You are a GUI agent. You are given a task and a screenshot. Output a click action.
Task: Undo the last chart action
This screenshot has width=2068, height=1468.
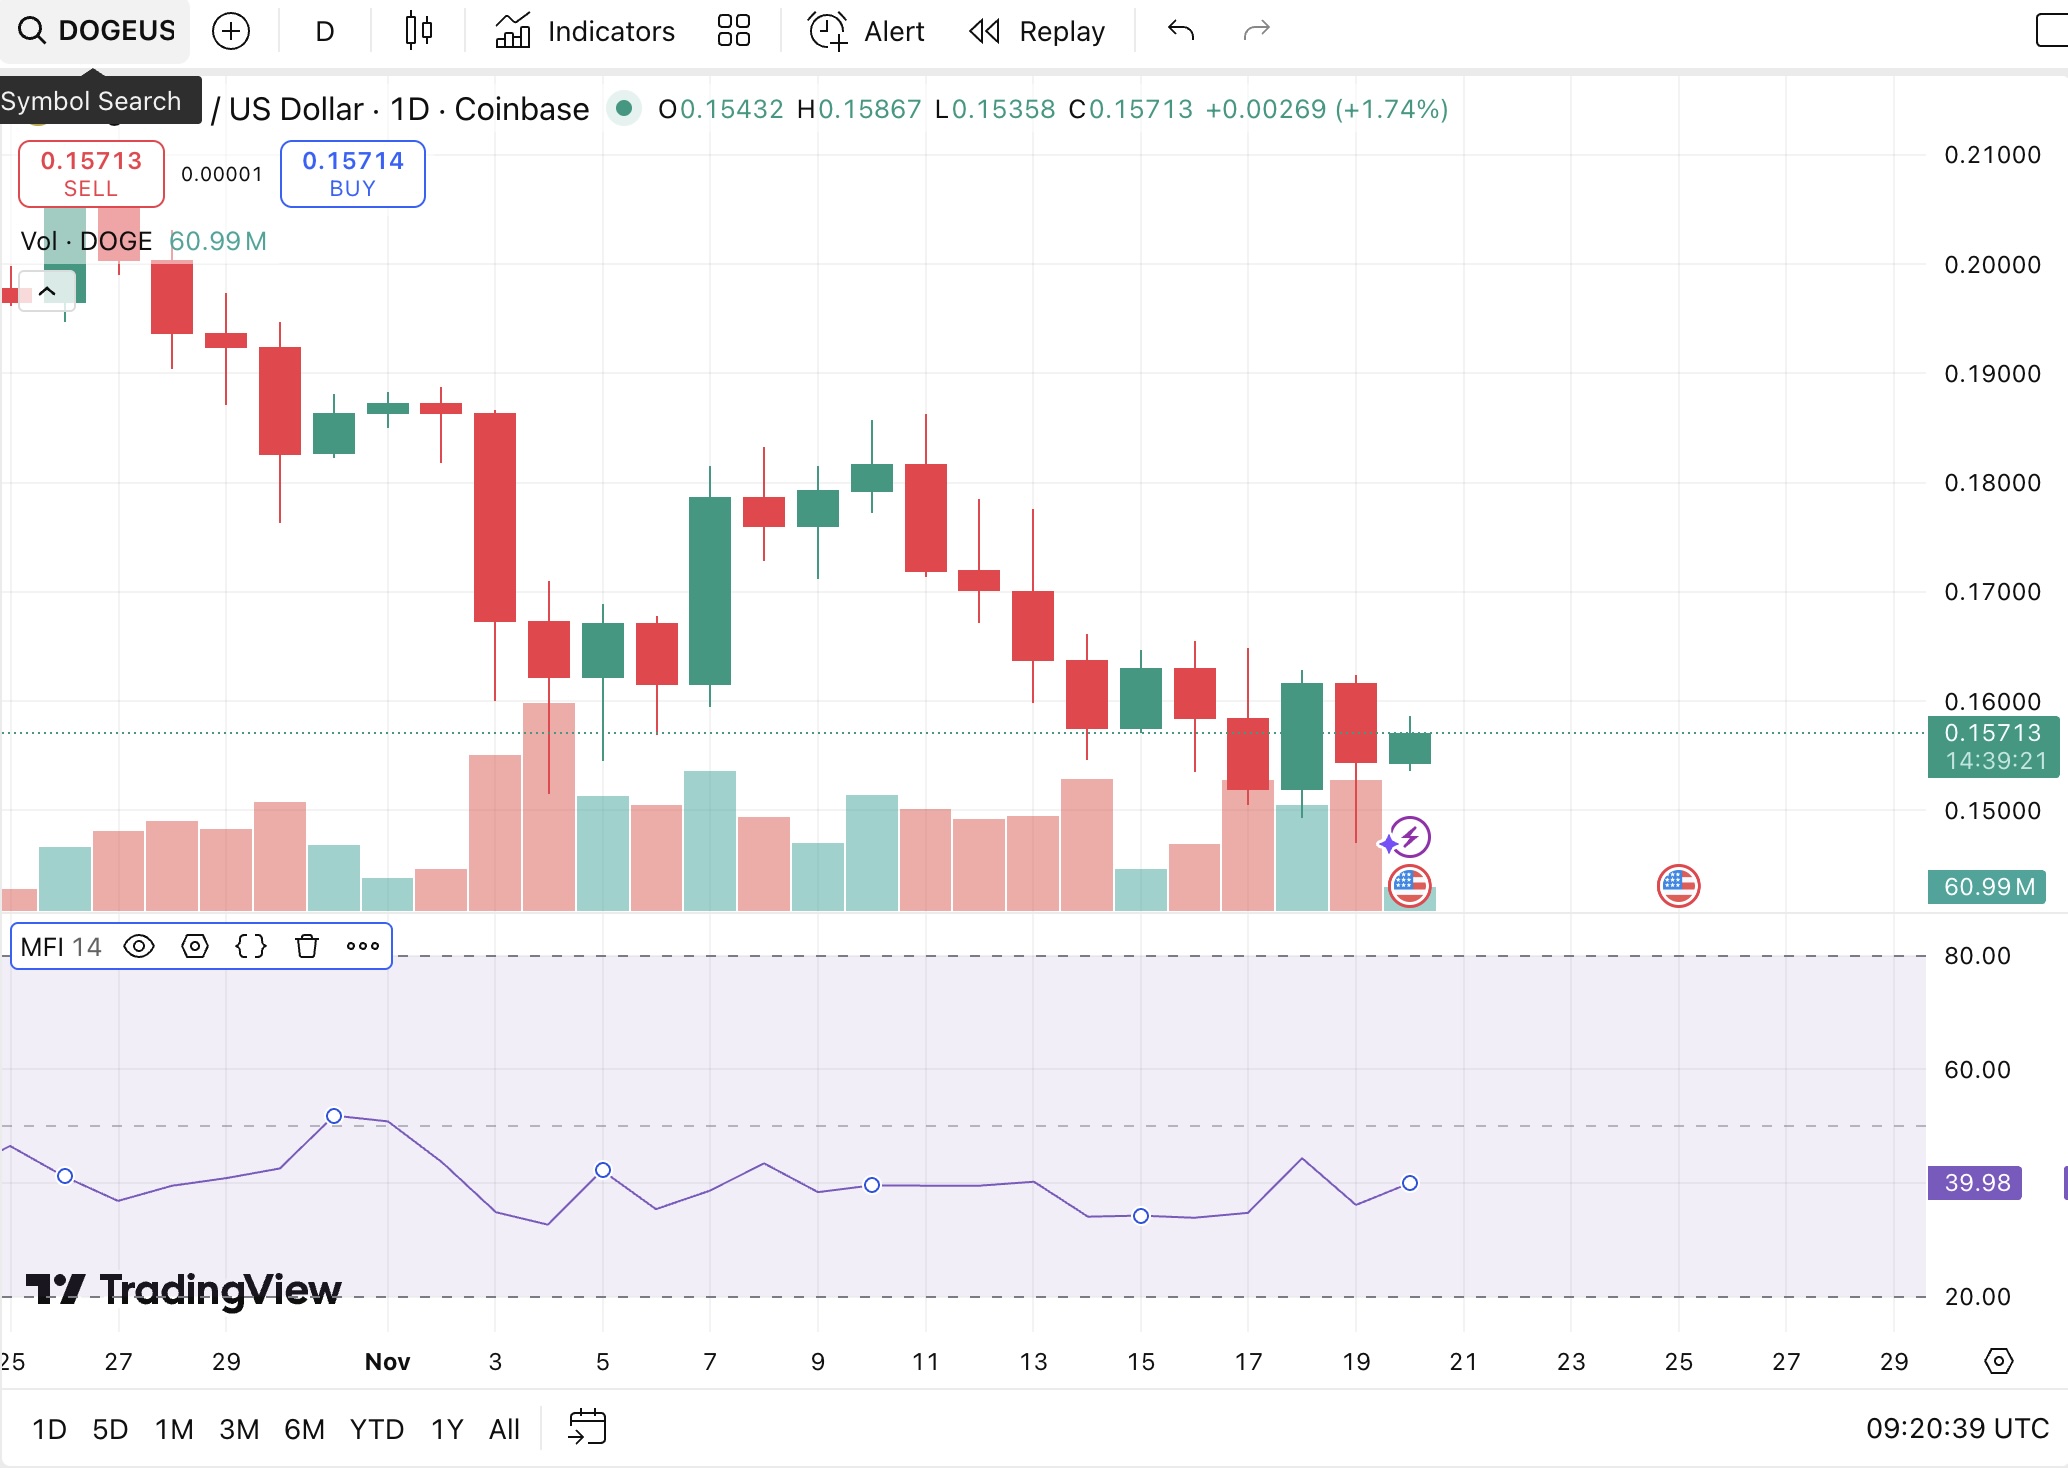tap(1180, 31)
